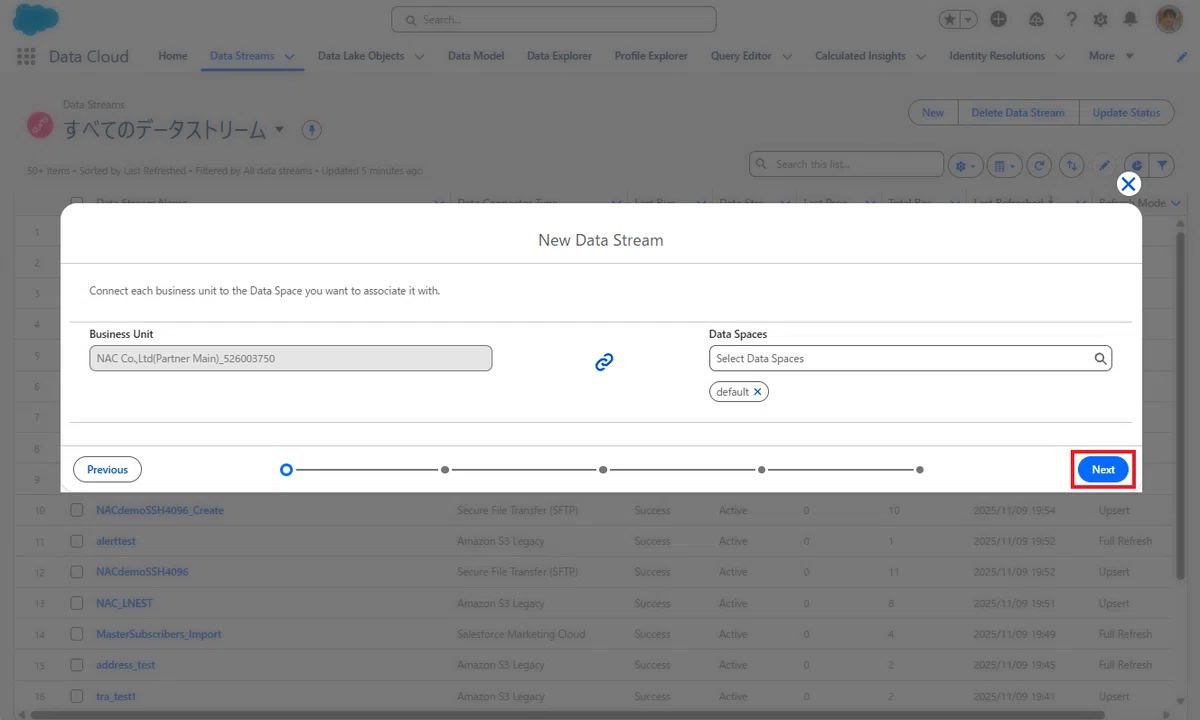The image size is (1200, 720).
Task: Add page to favorites with star icon
Action: 949,19
